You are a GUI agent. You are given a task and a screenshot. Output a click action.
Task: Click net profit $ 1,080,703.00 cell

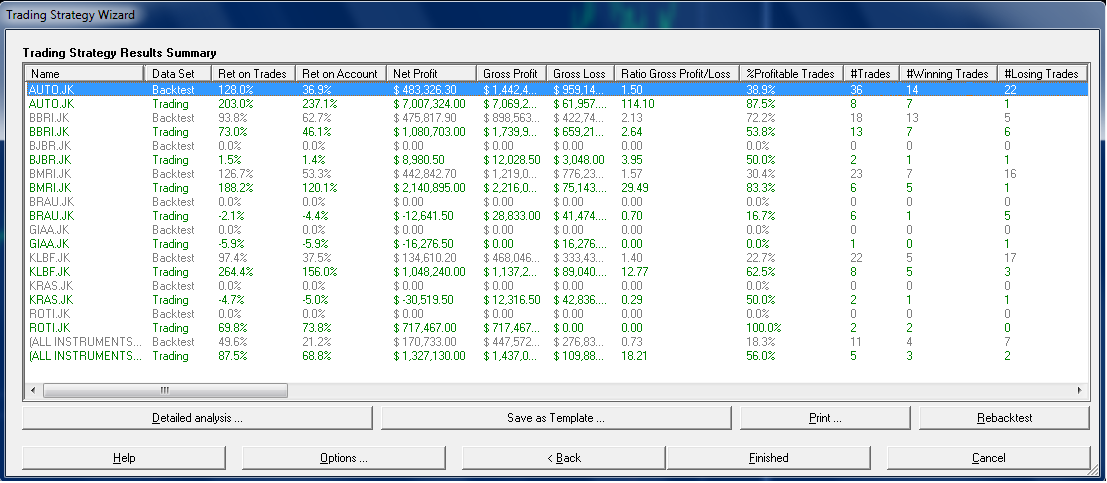click(429, 132)
